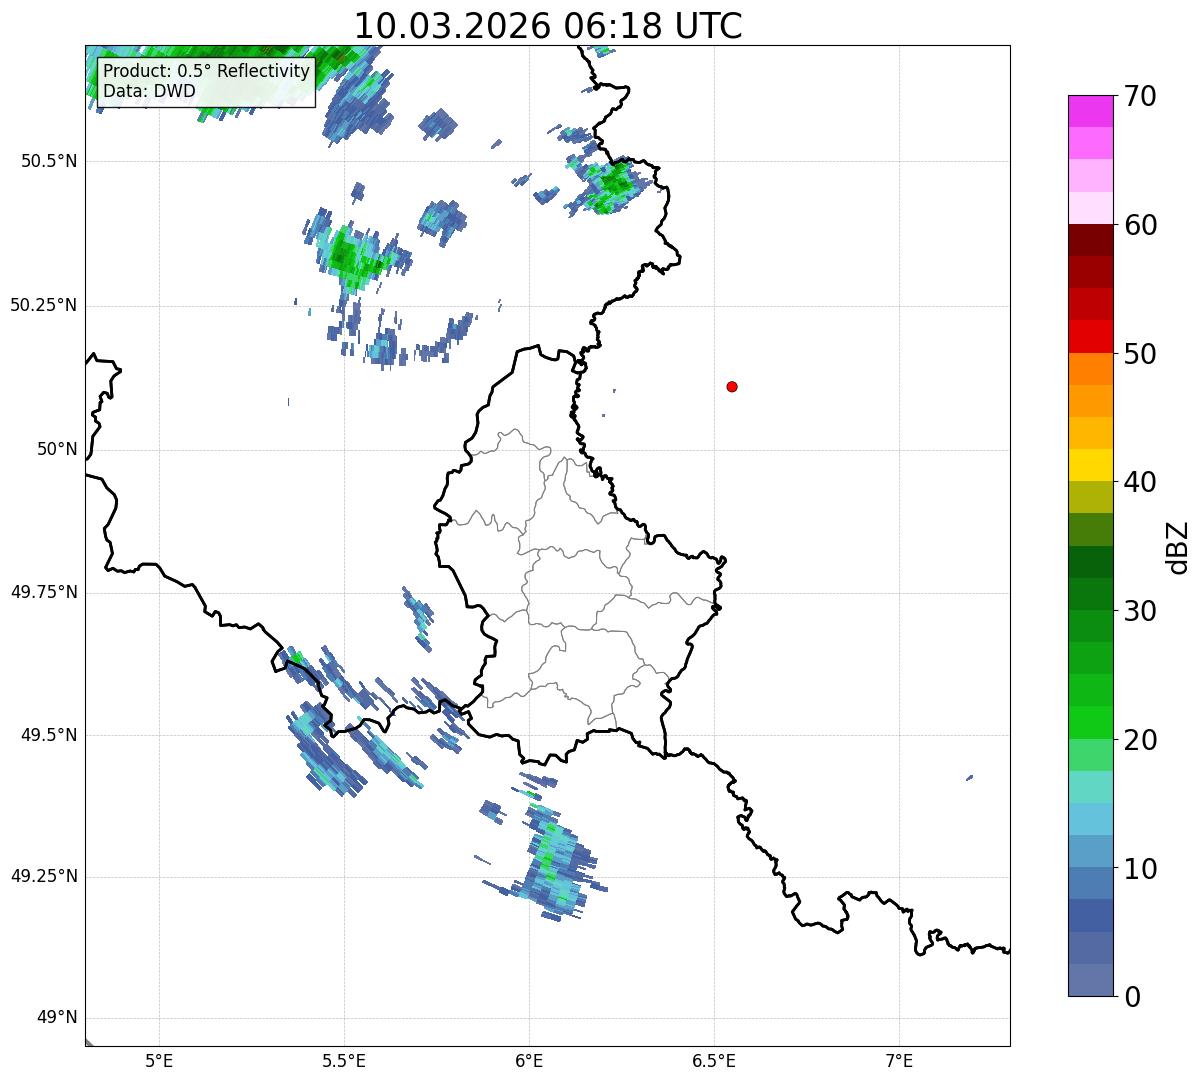This screenshot has height=1081, width=1202.
Task: Click the "Product: 0.5° Reflectivity" label
Action: pos(207,71)
